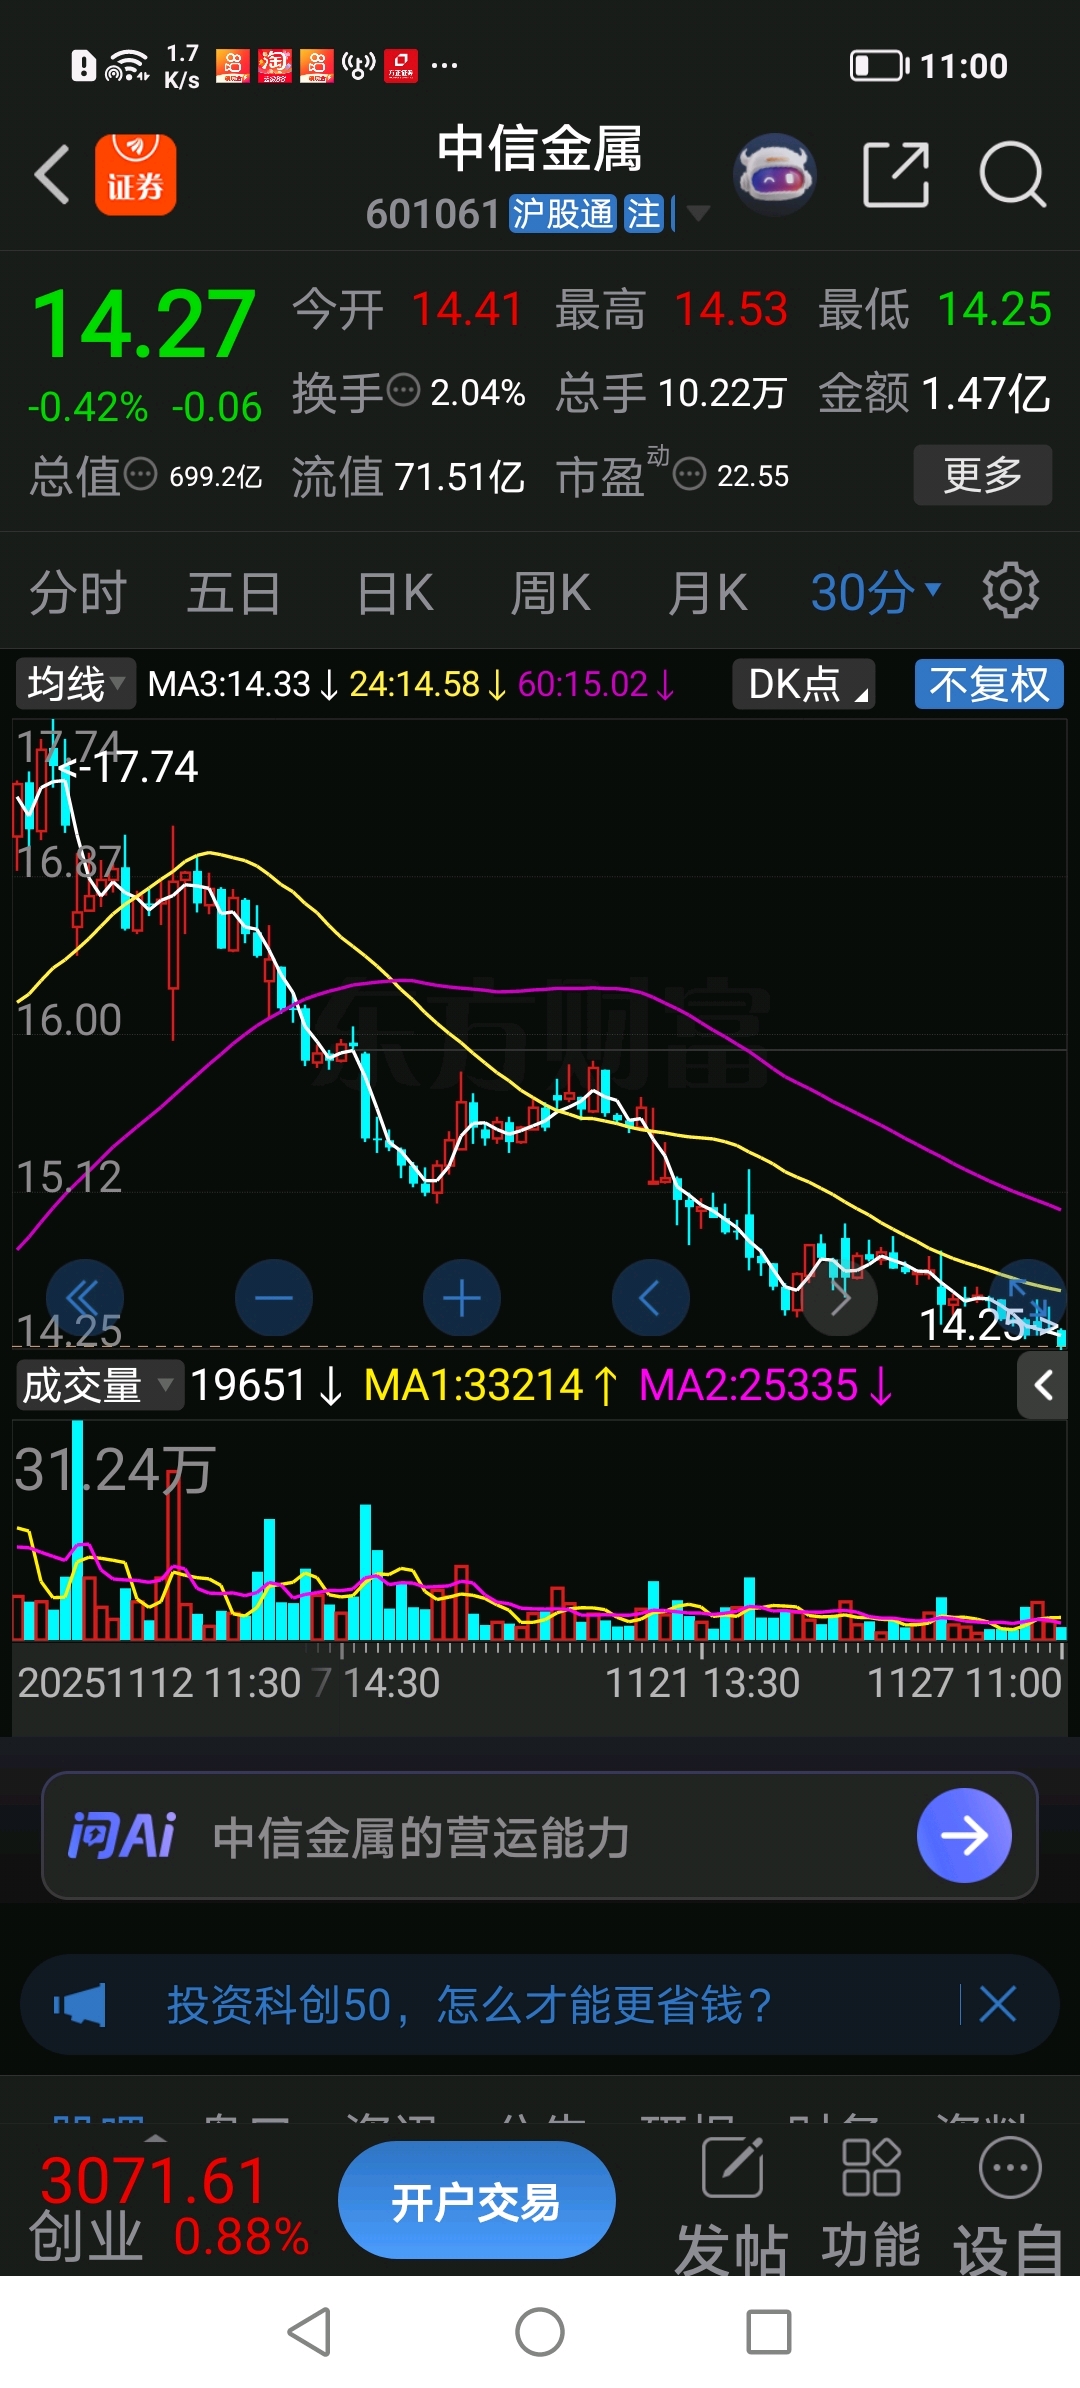Tap the 注 note badge
The height and width of the screenshot is (2388, 1080).
pyautogui.click(x=643, y=213)
